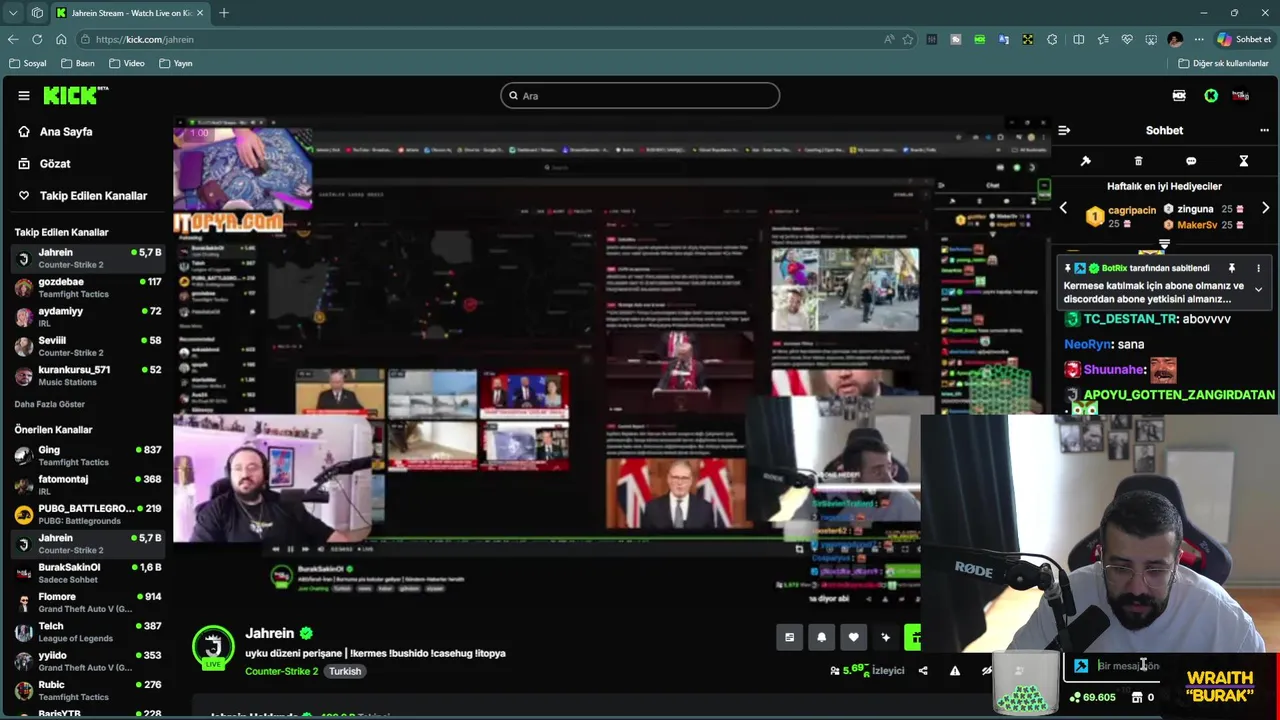Open Rubic recommended channel
The image size is (1280, 720).
[88, 691]
